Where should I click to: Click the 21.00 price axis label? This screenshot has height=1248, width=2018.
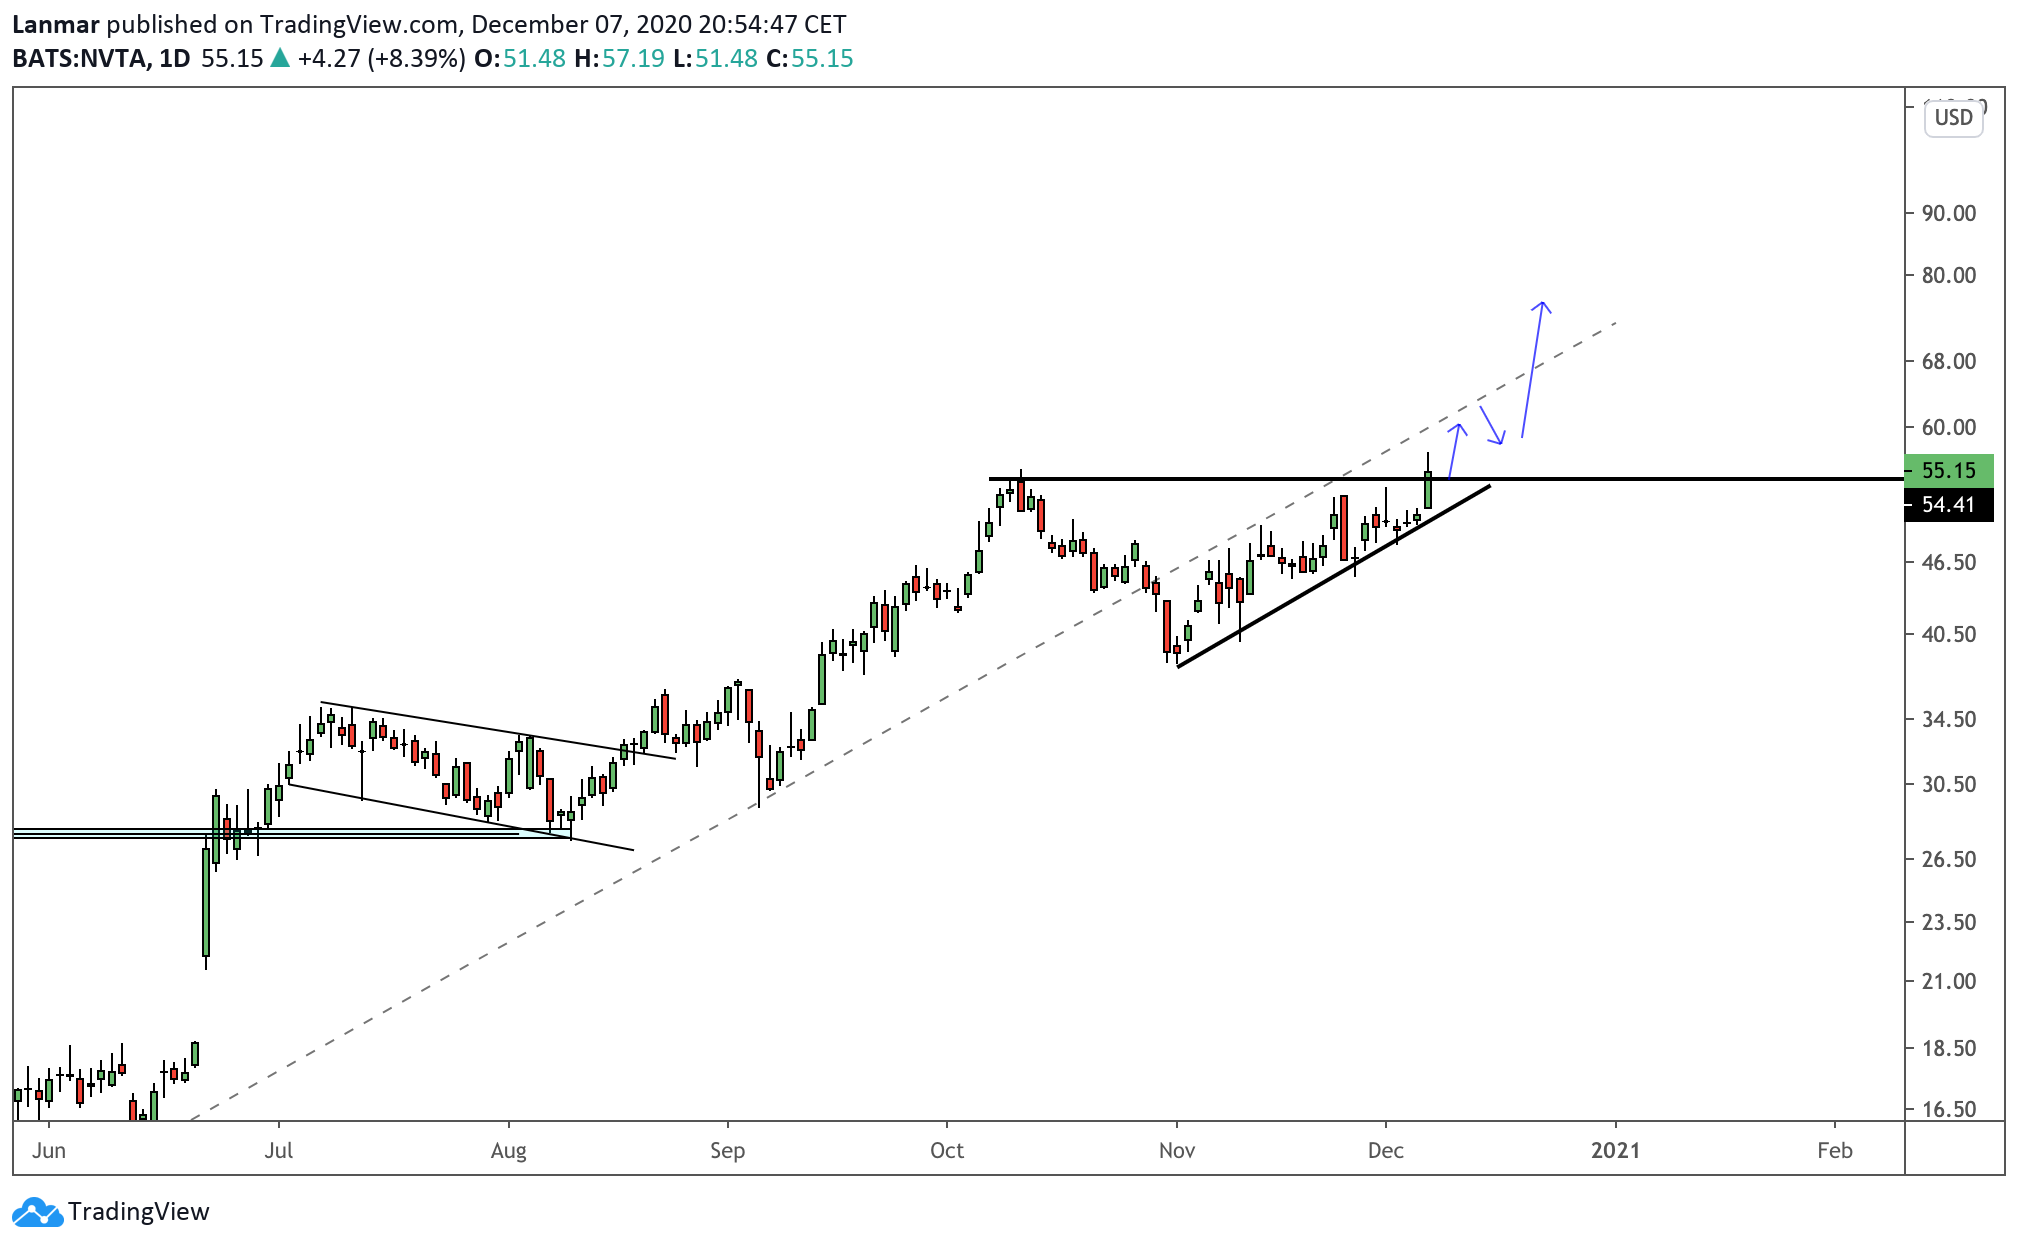[x=1949, y=981]
